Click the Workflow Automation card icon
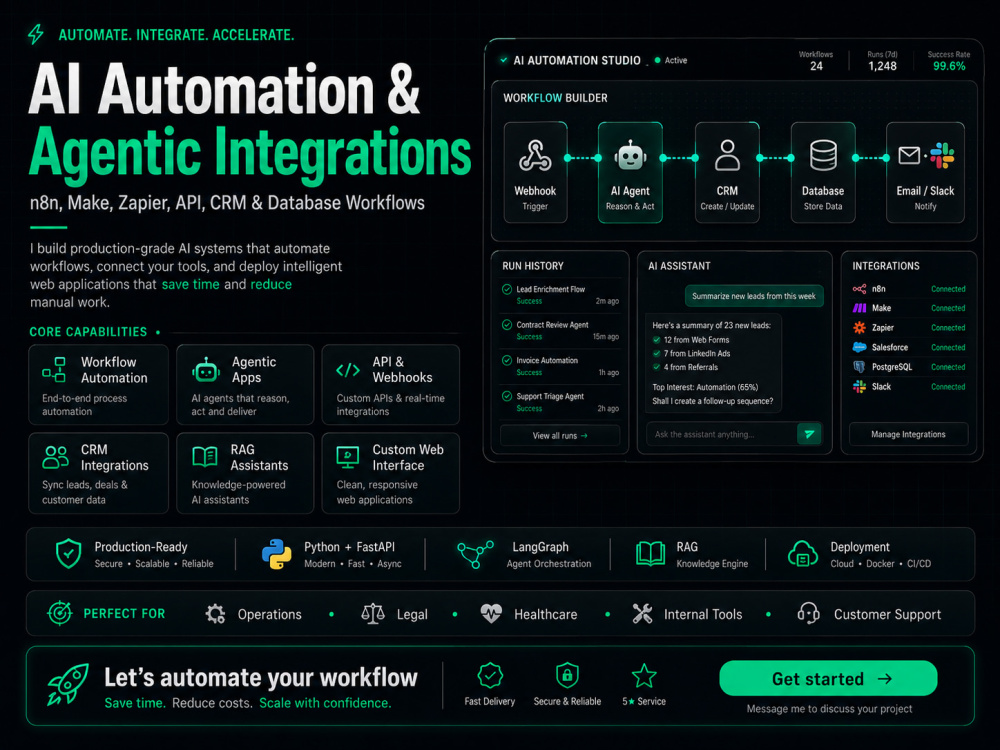This screenshot has width=1000, height=750. click(x=54, y=370)
